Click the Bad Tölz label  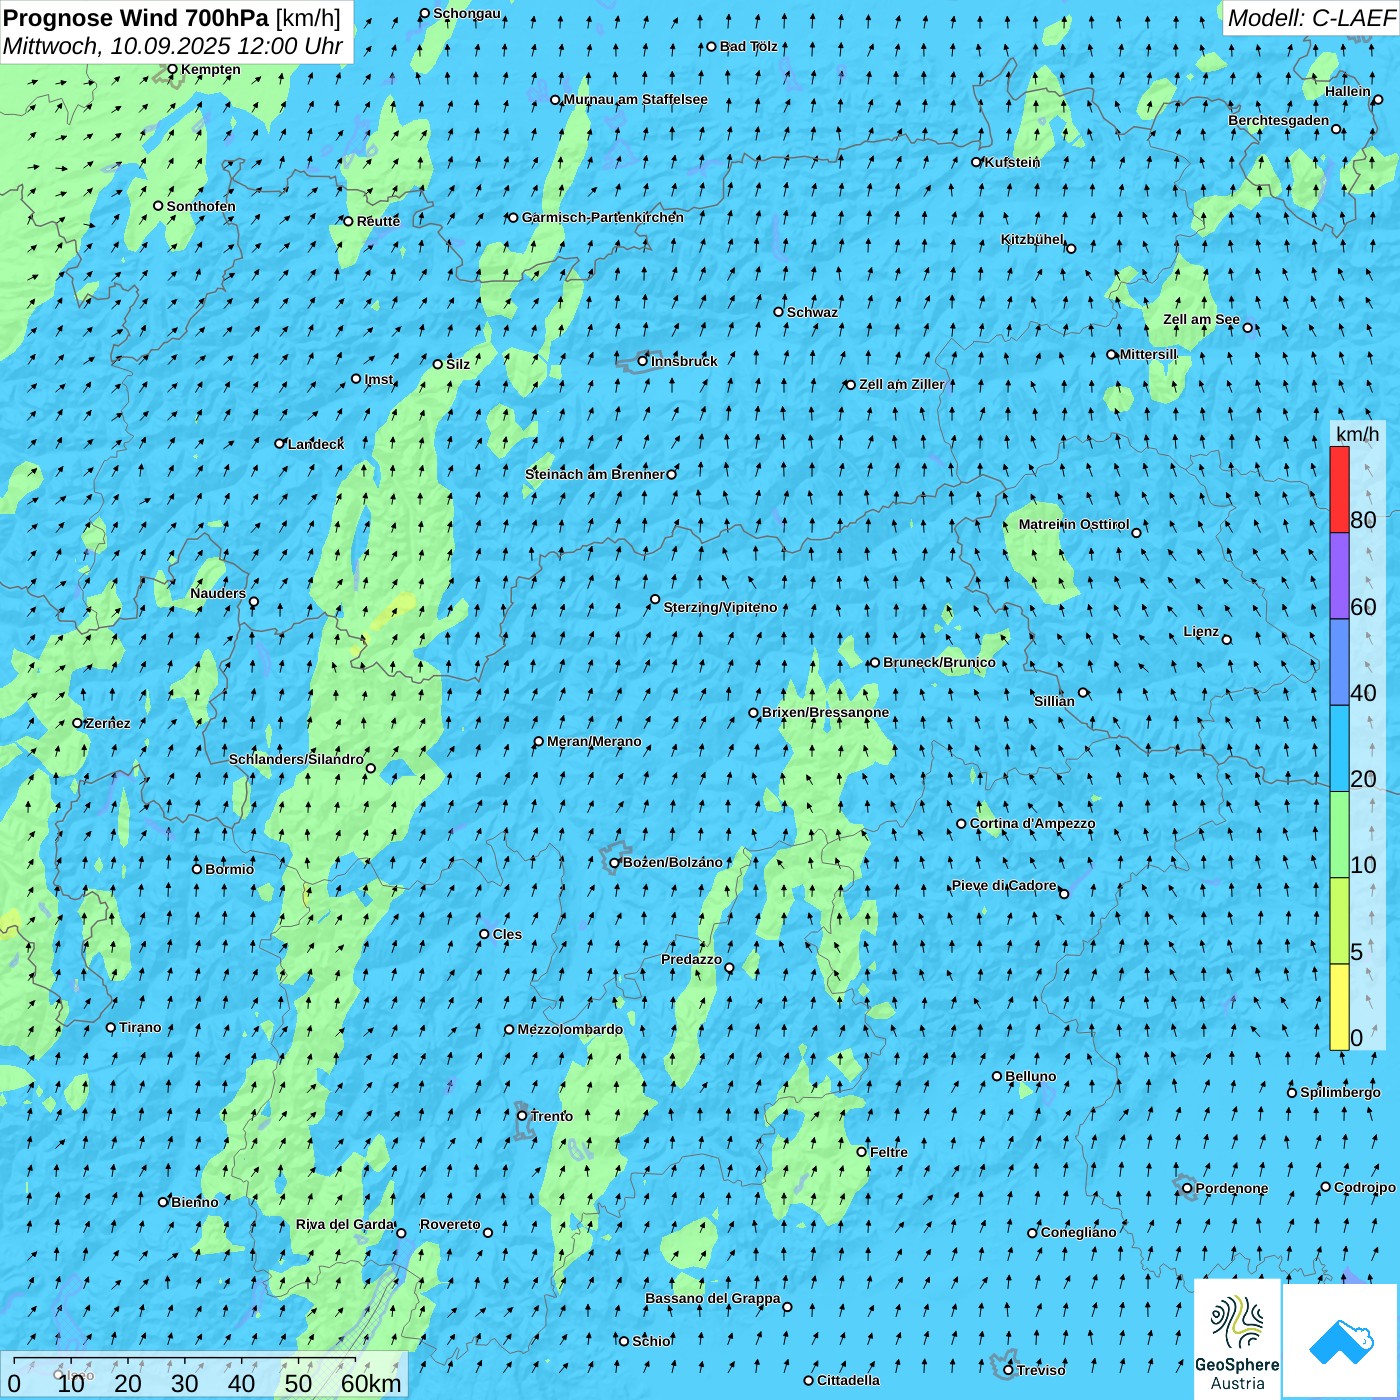[x=748, y=46]
